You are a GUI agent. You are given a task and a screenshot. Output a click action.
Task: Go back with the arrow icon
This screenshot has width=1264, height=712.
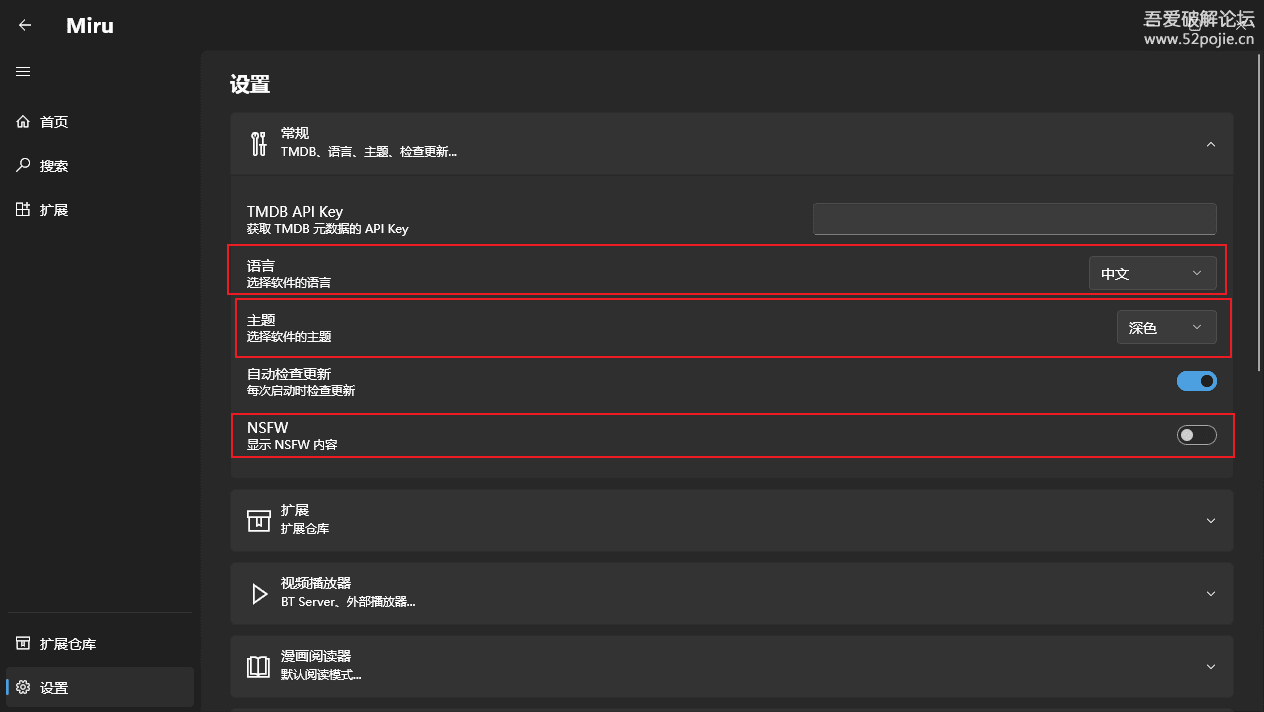point(25,26)
